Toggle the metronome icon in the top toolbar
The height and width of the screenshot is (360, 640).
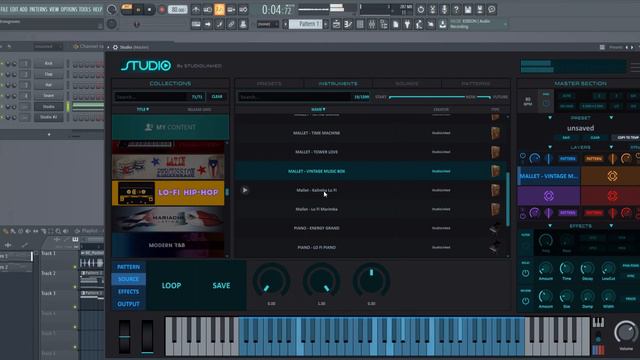coord(196,9)
